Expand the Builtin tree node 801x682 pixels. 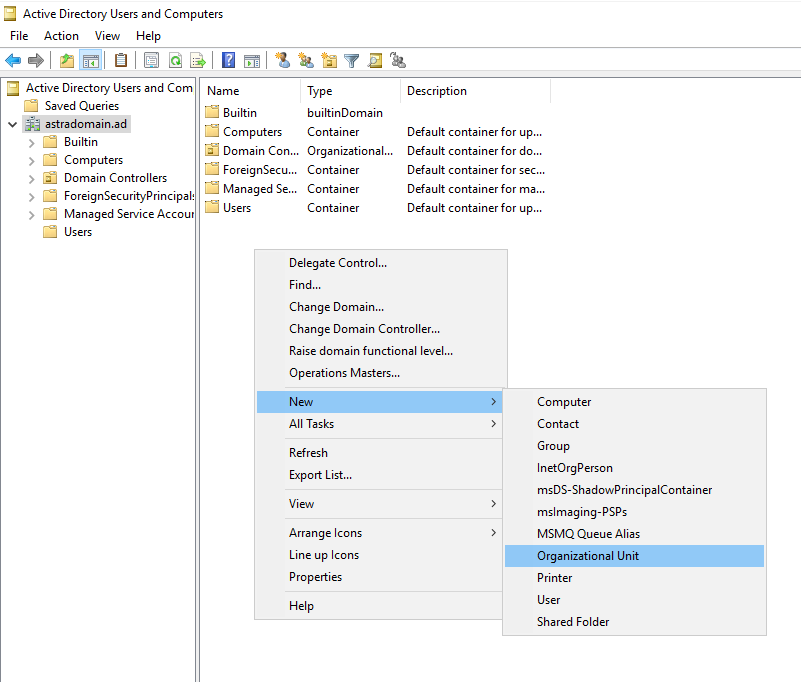pyautogui.click(x=32, y=143)
